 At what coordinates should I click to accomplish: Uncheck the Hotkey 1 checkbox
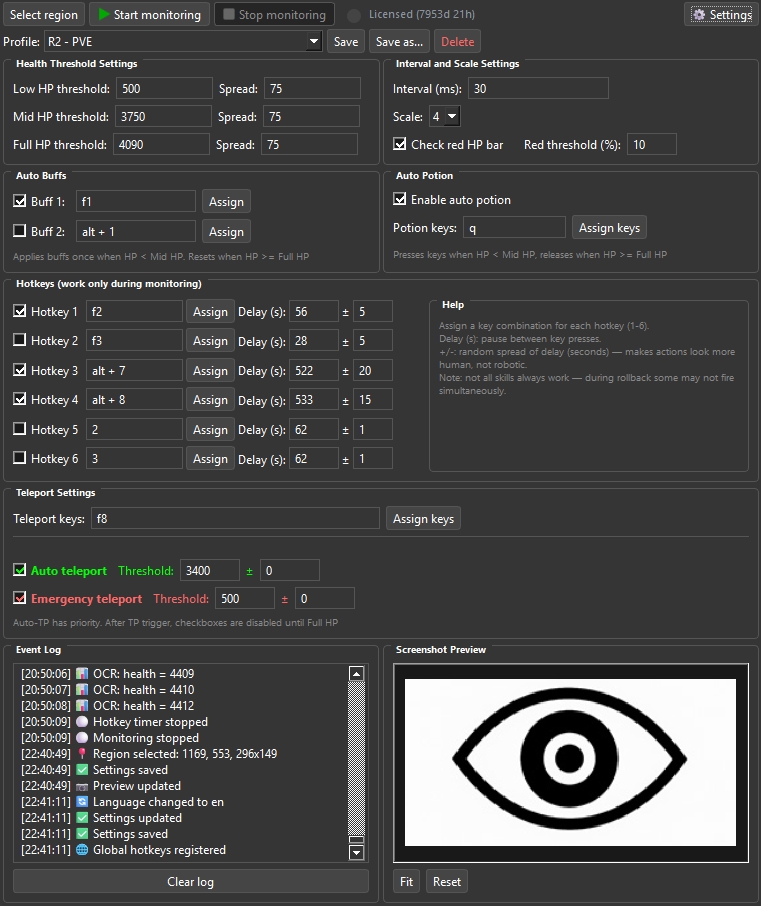pyautogui.click(x=20, y=311)
